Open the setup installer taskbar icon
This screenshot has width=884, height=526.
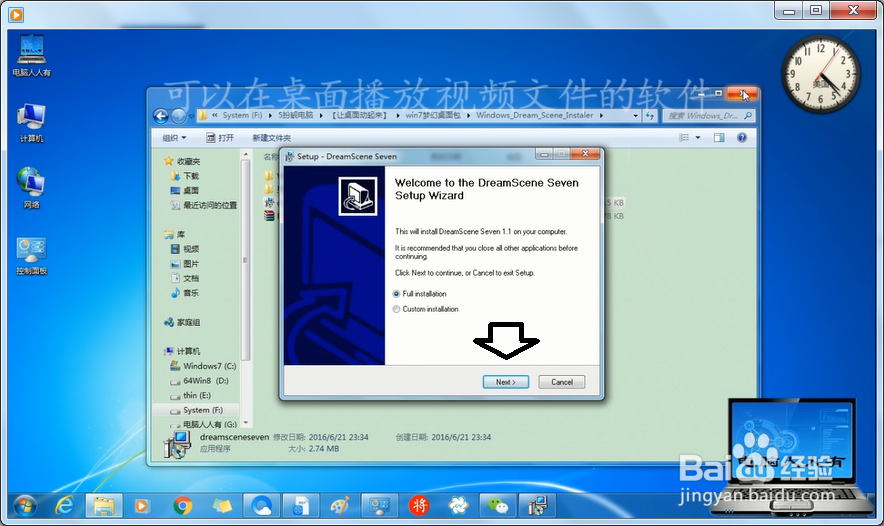coord(537,506)
